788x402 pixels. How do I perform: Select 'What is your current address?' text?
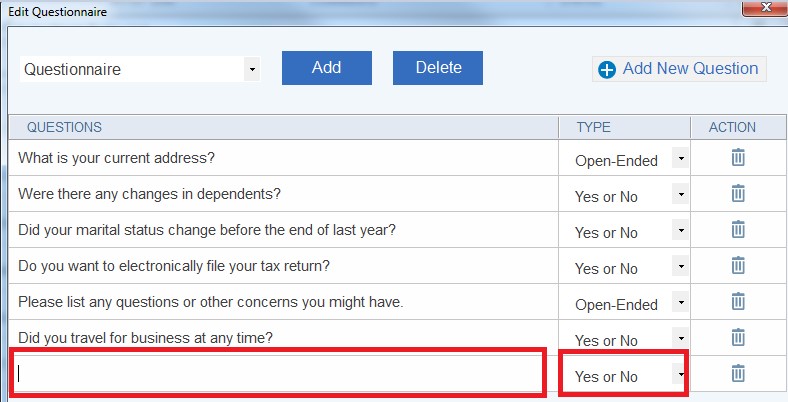coord(116,158)
